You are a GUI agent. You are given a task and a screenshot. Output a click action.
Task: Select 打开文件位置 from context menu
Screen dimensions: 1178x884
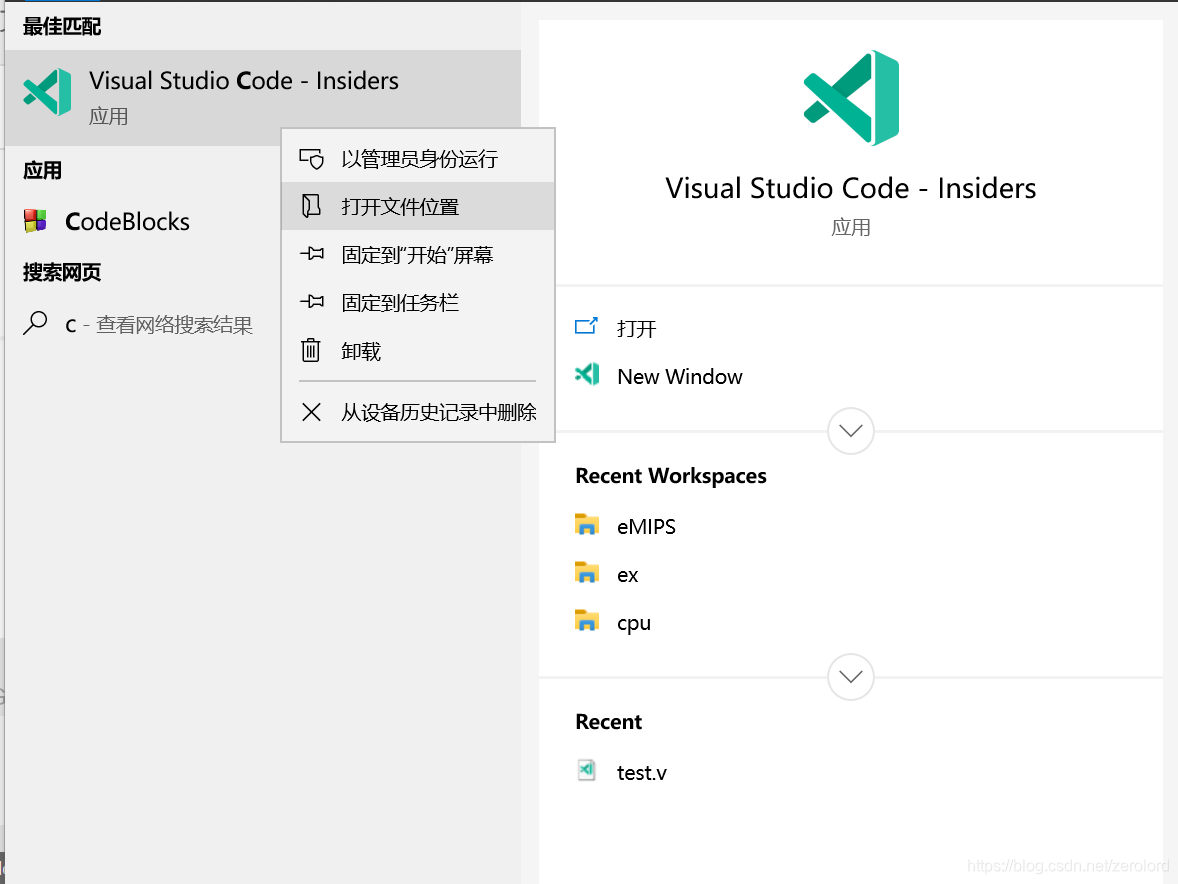click(400, 207)
